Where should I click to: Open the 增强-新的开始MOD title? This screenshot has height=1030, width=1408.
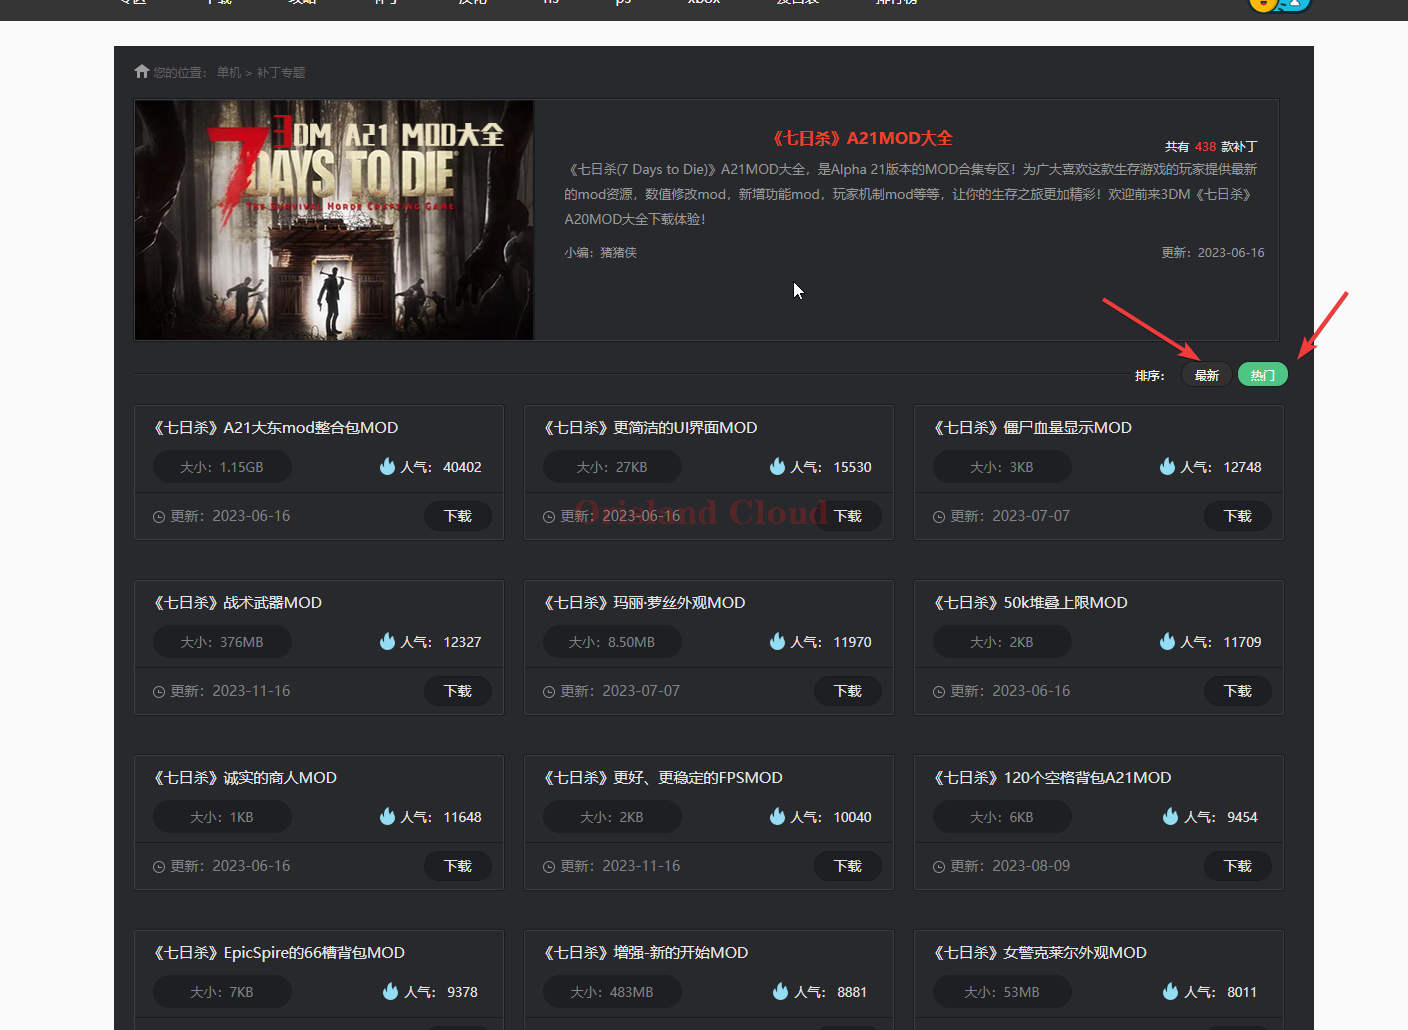click(x=646, y=953)
